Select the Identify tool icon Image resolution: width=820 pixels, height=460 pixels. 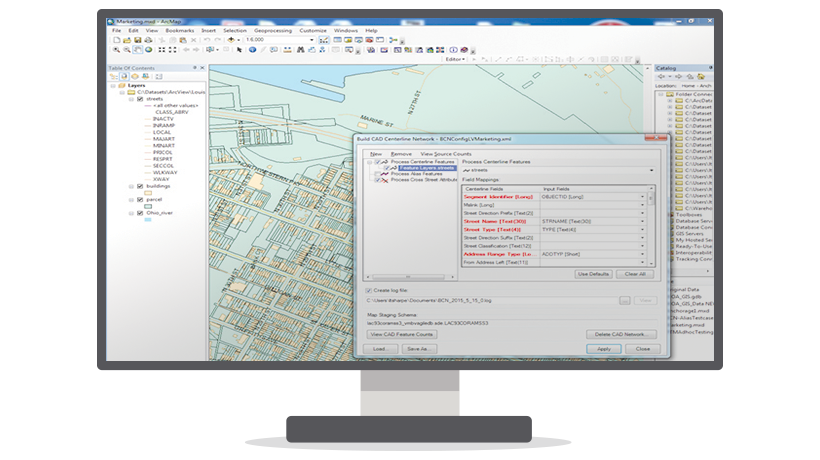tap(253, 50)
